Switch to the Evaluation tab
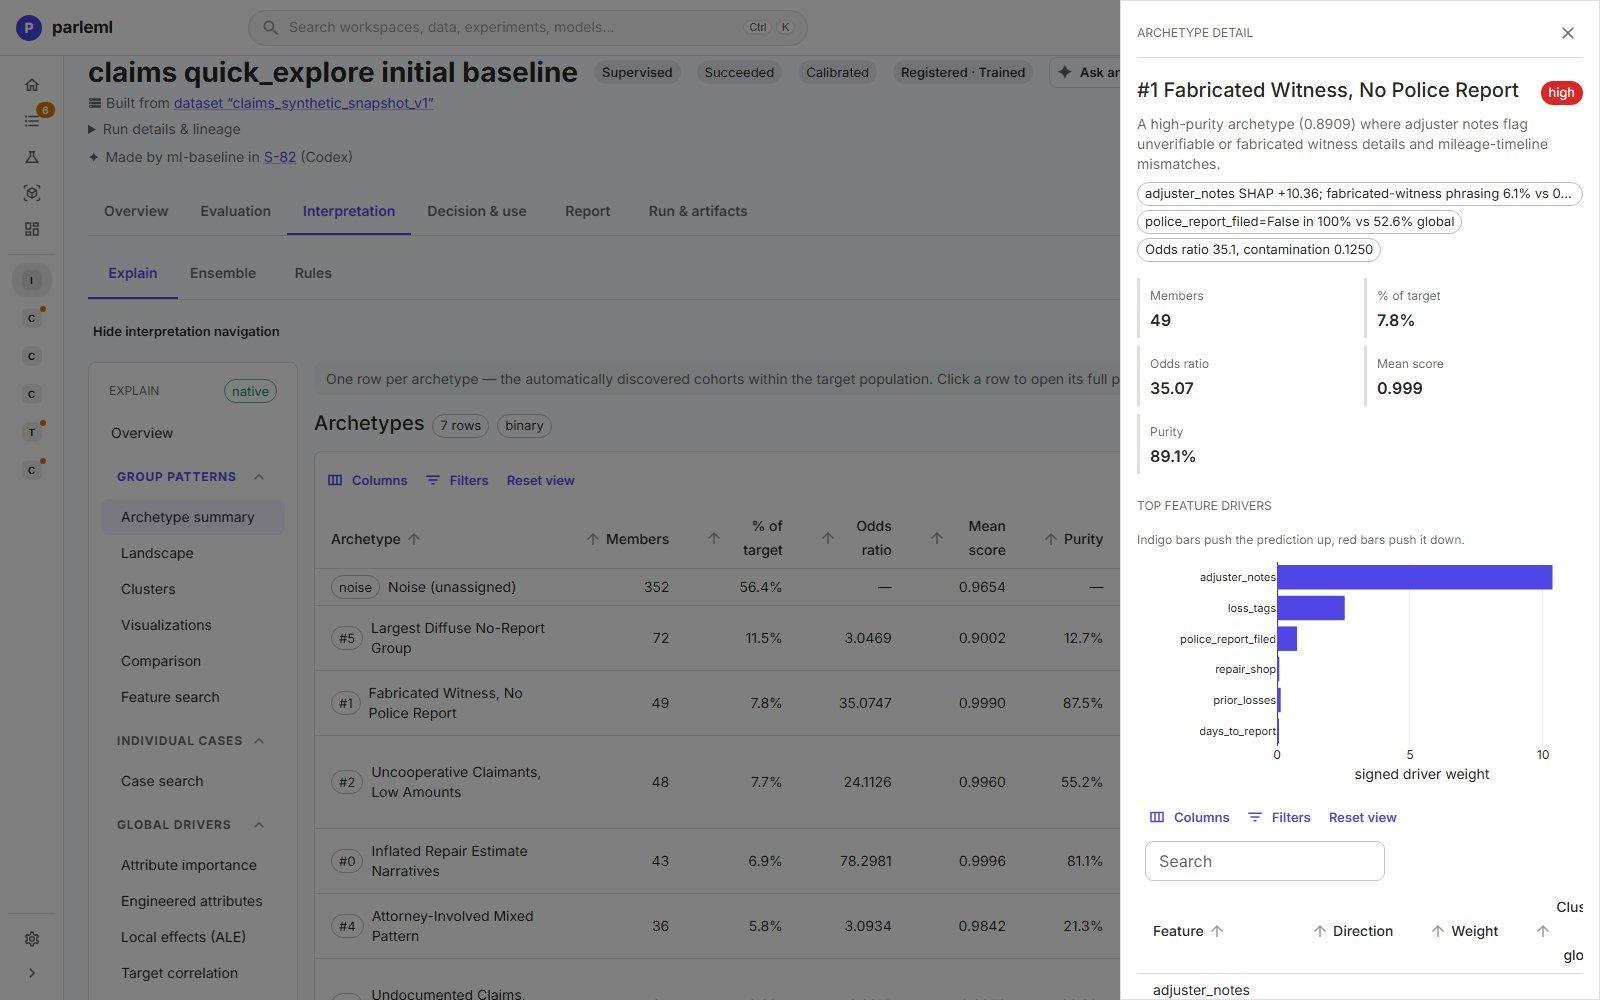This screenshot has height=1000, width=1600. 235,211
